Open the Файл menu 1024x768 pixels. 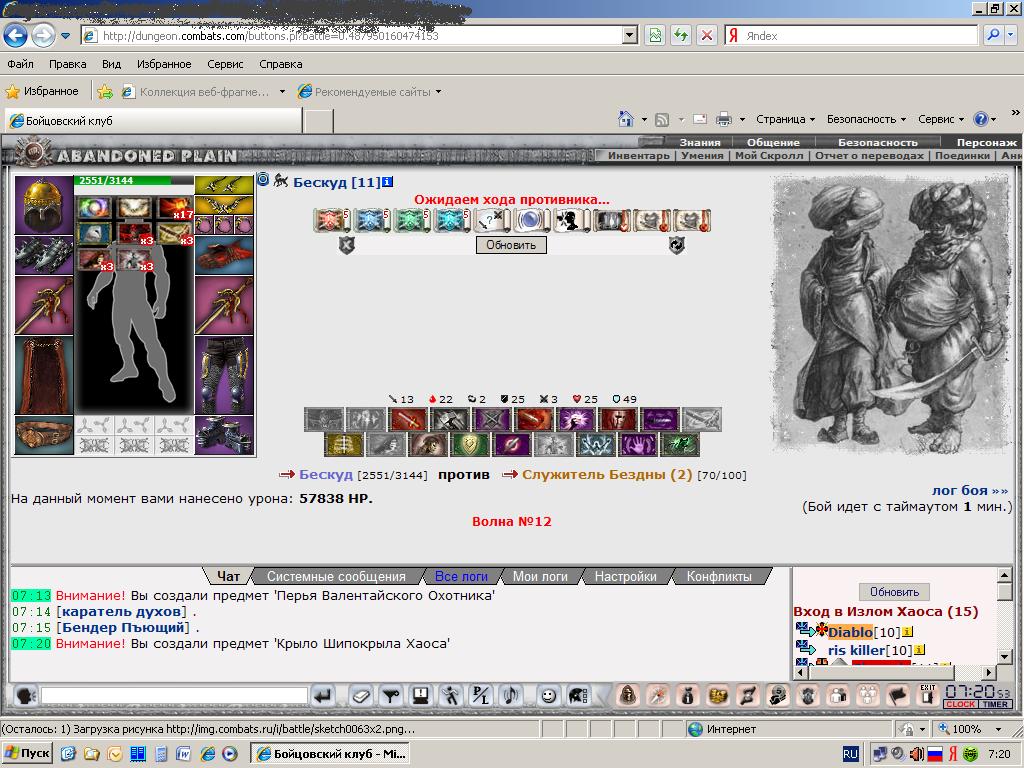[x=20, y=64]
